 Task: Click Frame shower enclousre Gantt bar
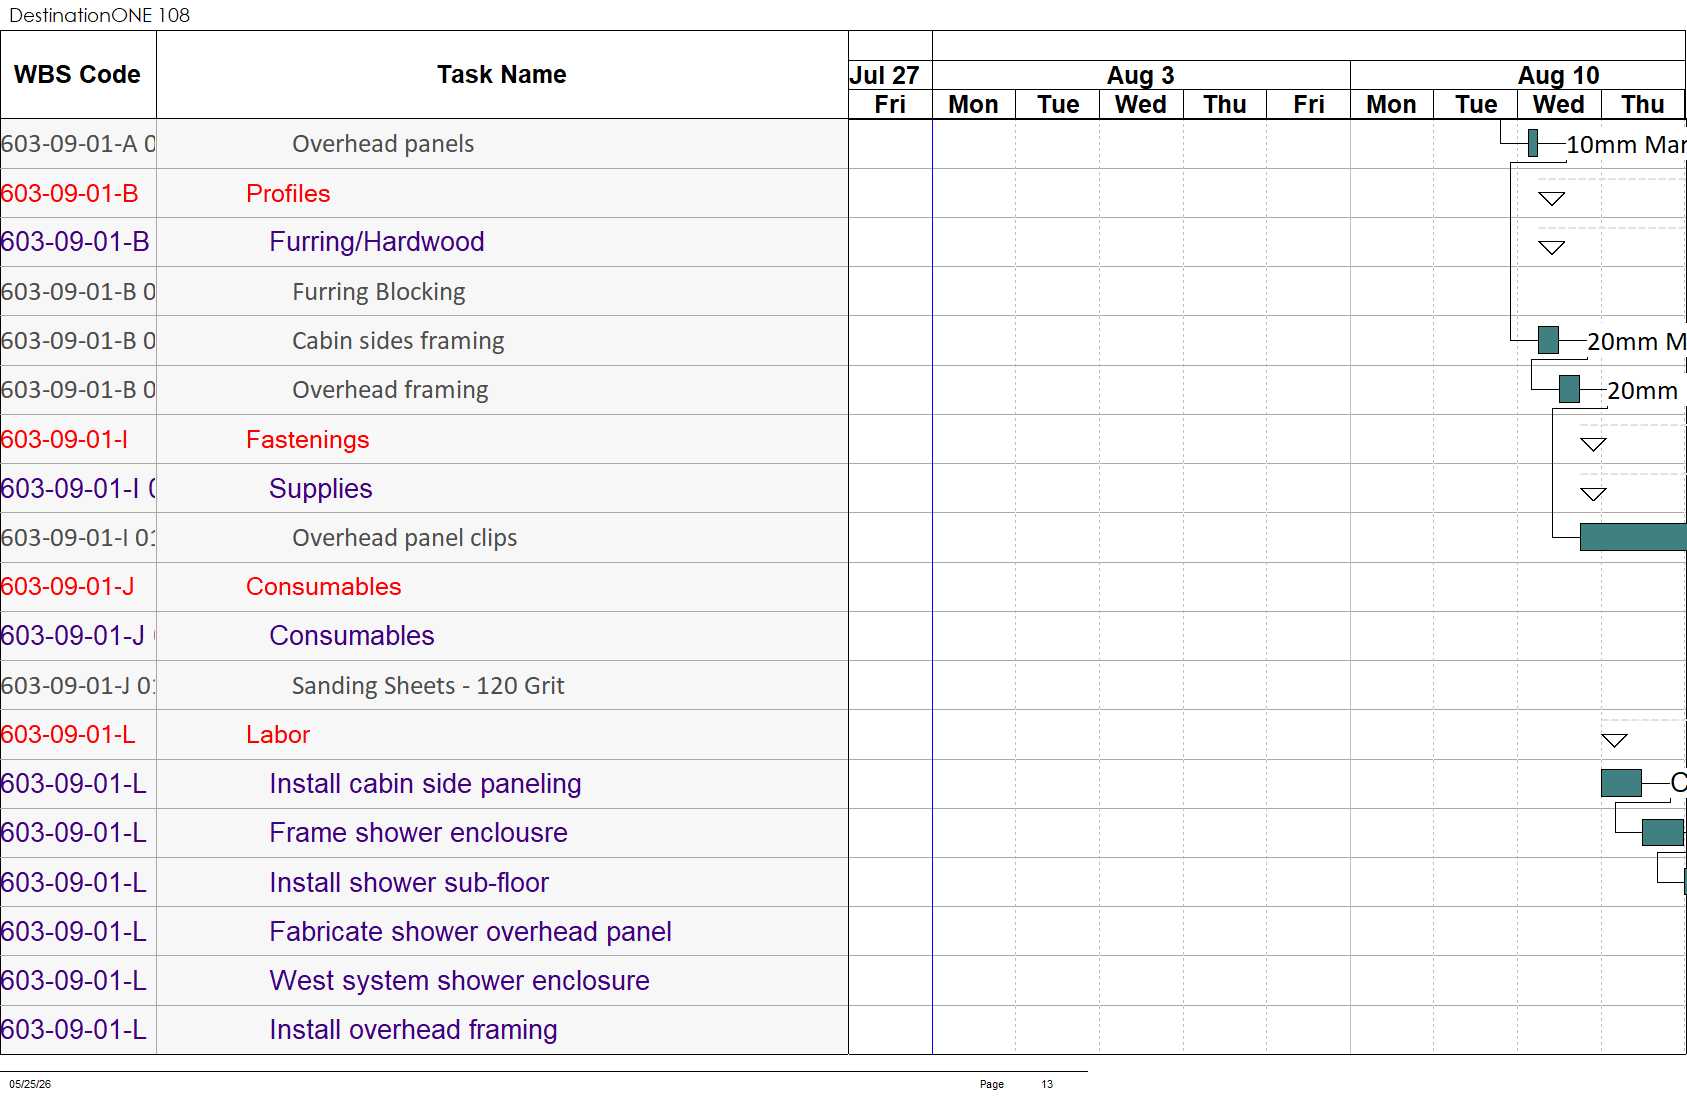click(x=1663, y=832)
